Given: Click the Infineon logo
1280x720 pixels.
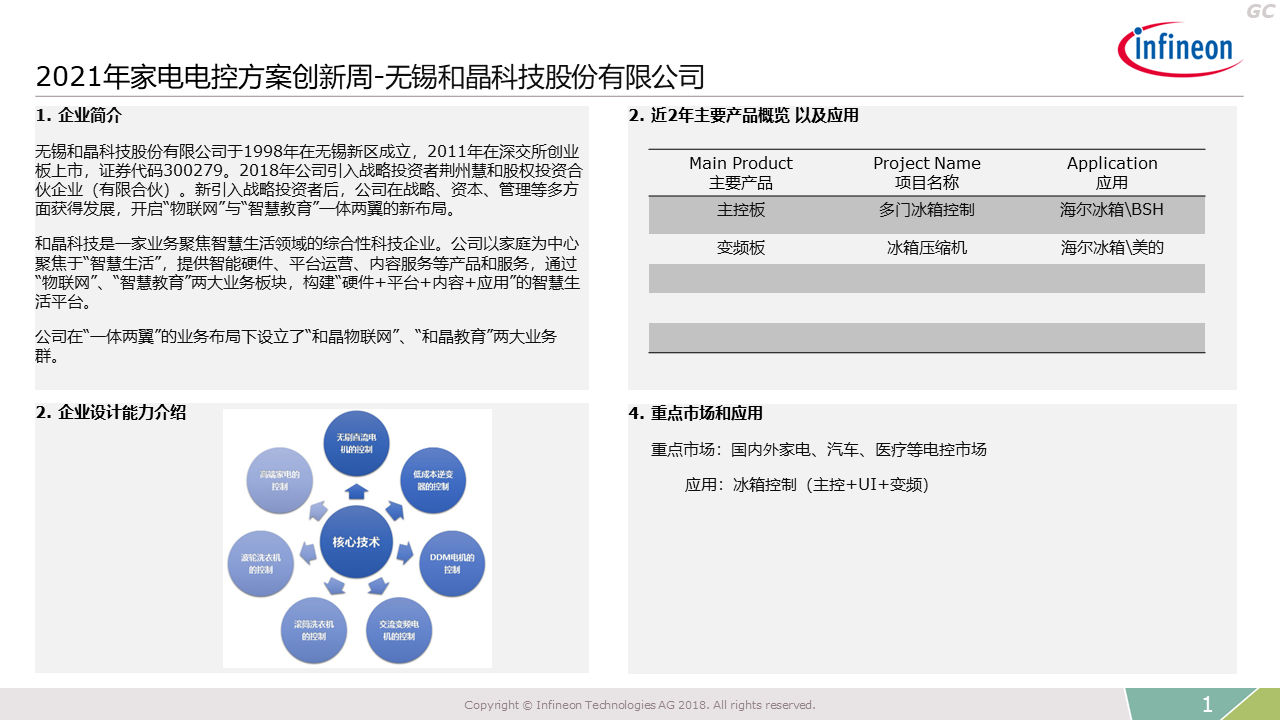Looking at the screenshot, I should click(x=1180, y=48).
